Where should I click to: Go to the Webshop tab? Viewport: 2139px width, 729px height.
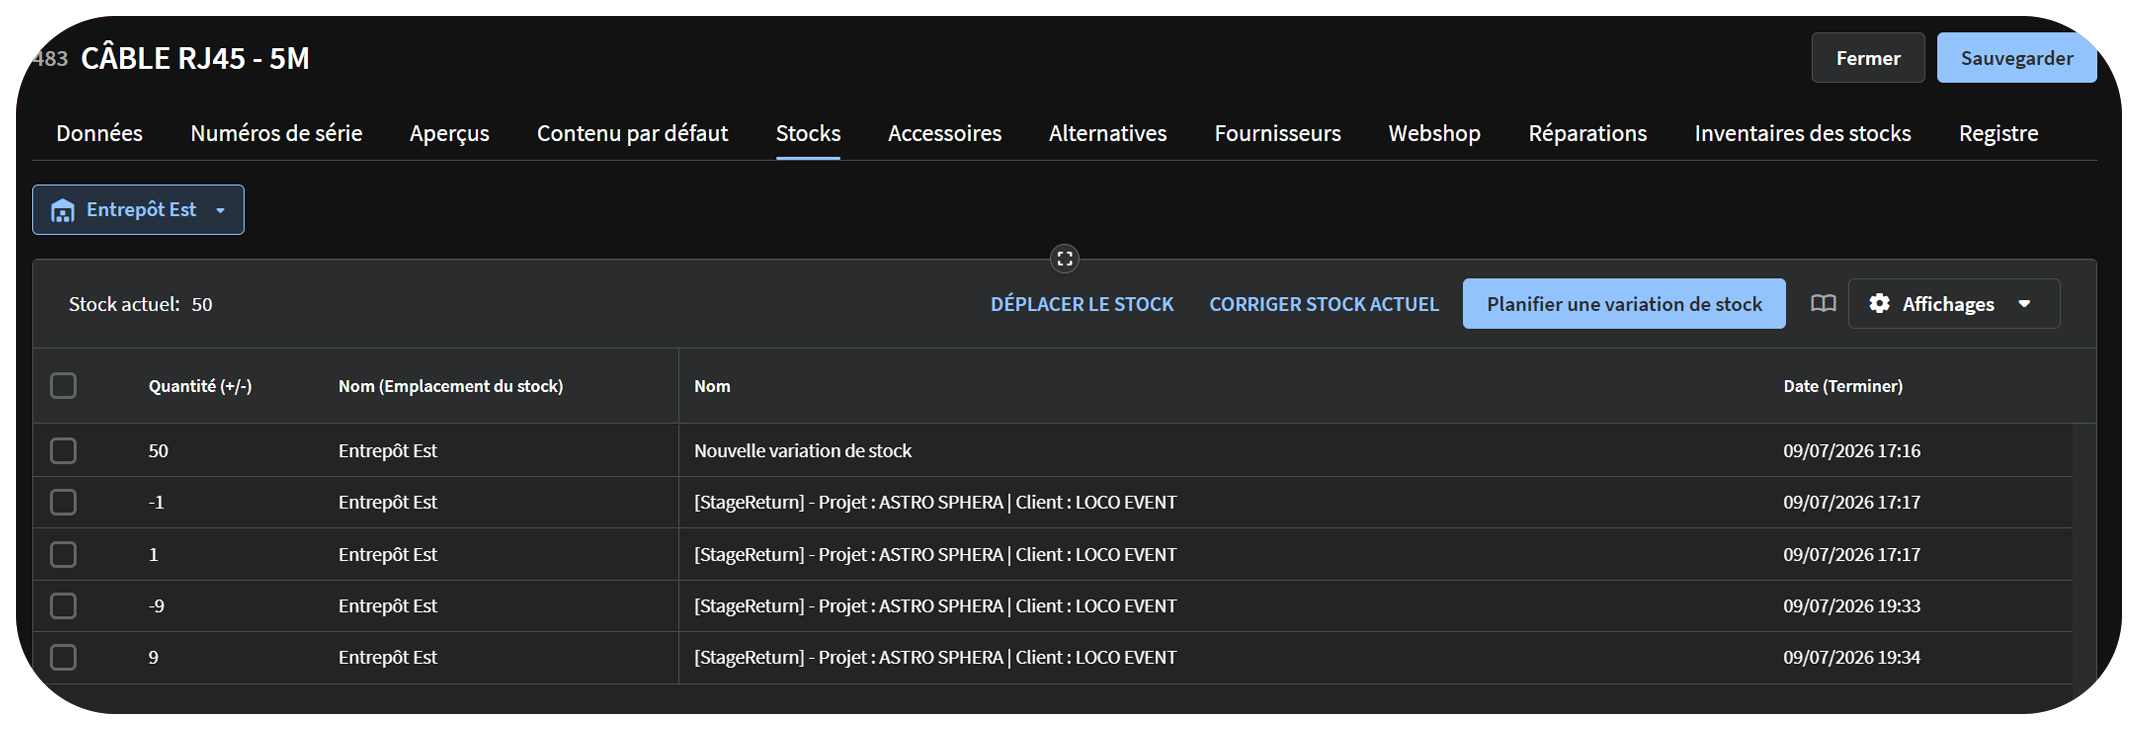click(x=1434, y=134)
